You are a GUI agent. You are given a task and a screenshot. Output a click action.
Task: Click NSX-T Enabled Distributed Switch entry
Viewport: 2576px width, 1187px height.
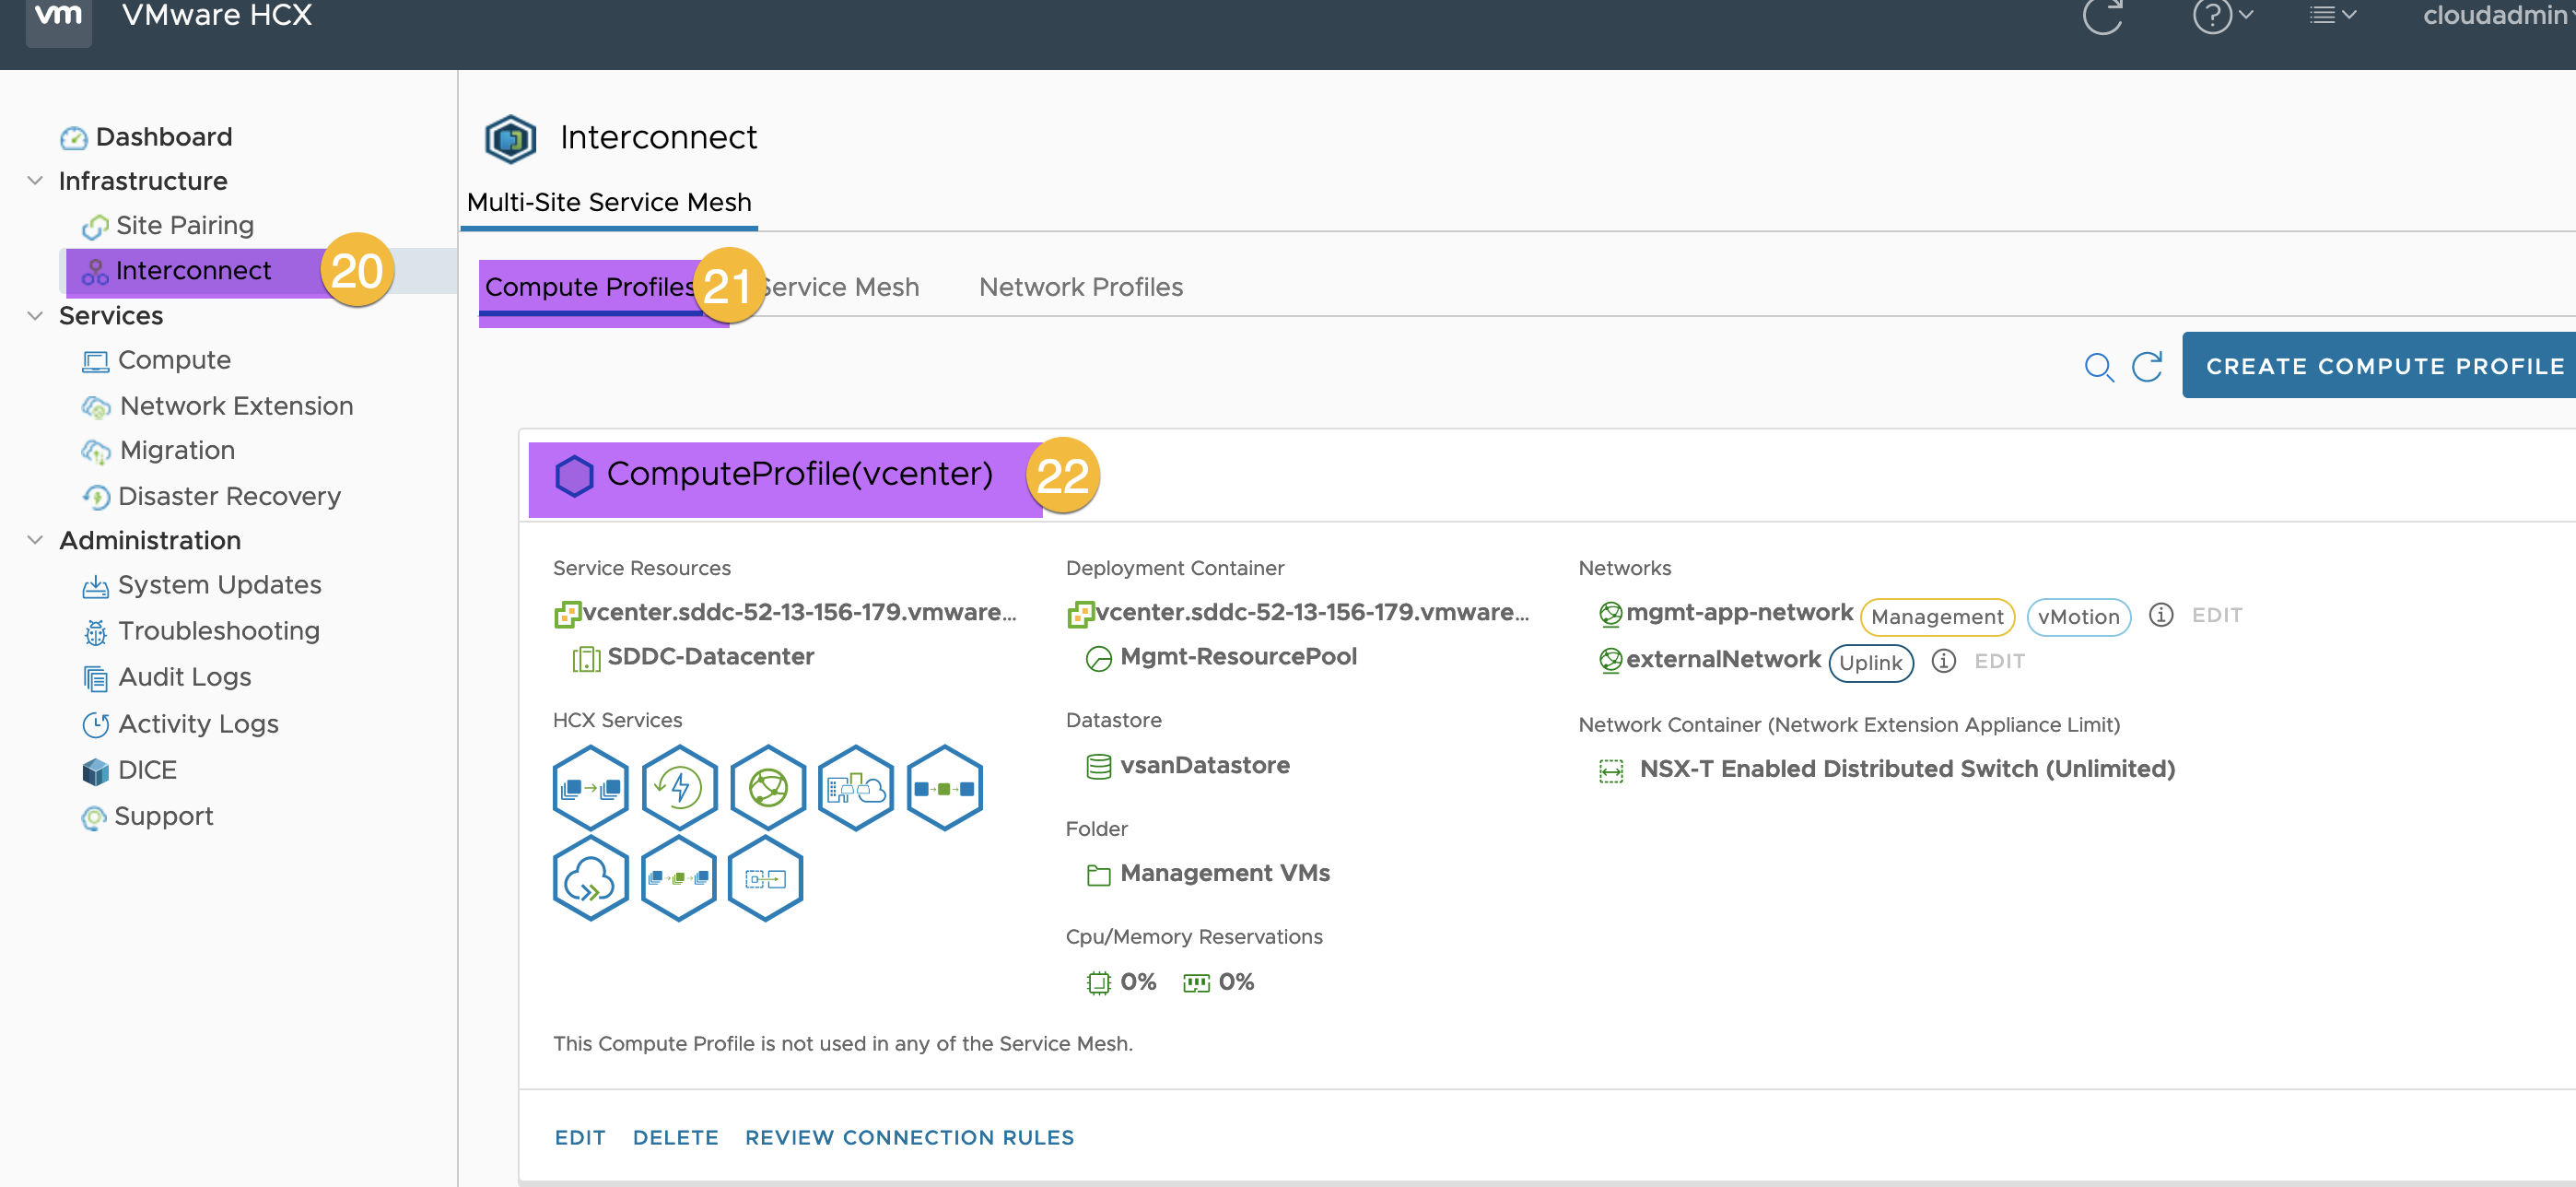point(1887,769)
